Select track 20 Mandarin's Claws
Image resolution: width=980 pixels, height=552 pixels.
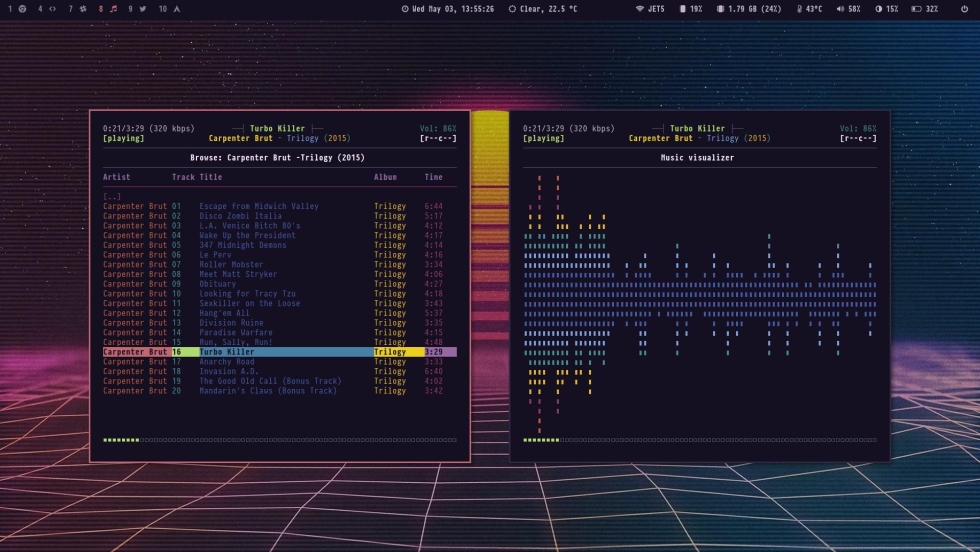pyautogui.click(x=280, y=391)
